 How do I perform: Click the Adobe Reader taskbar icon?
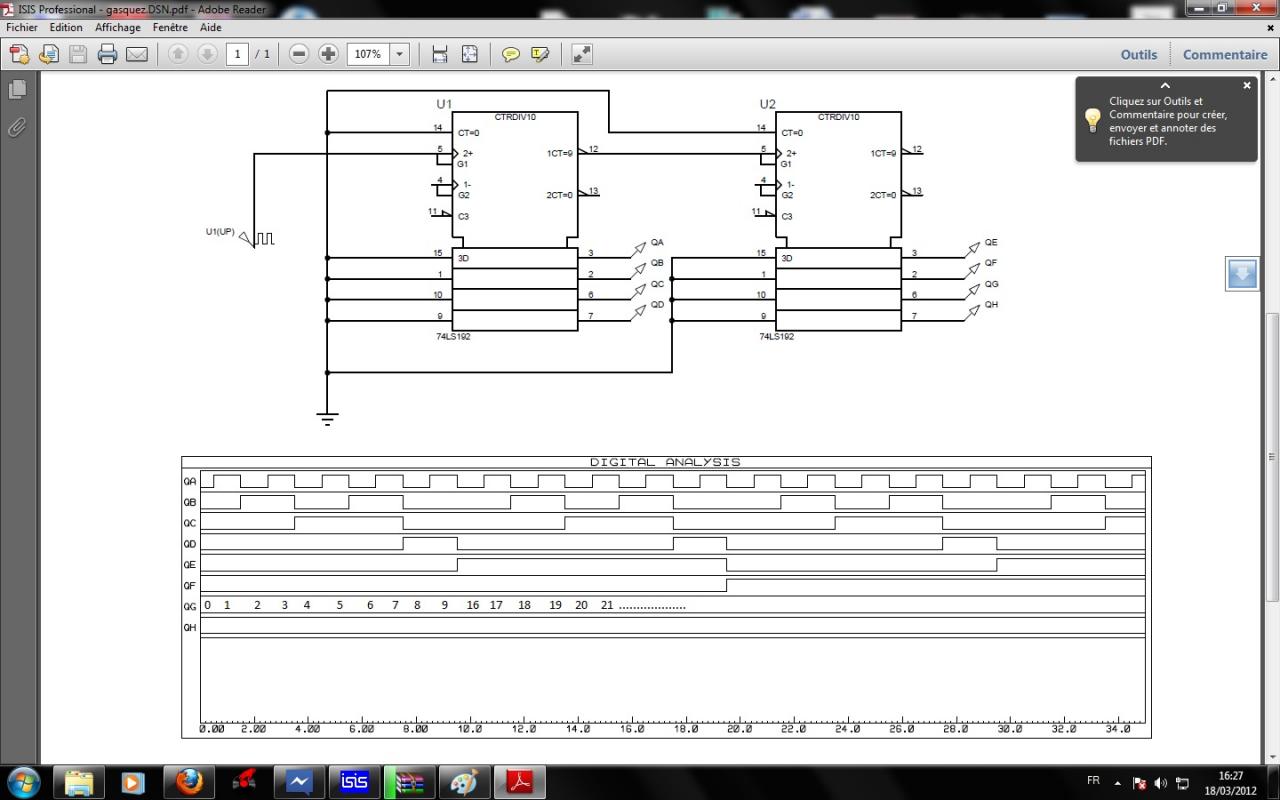tap(520, 781)
